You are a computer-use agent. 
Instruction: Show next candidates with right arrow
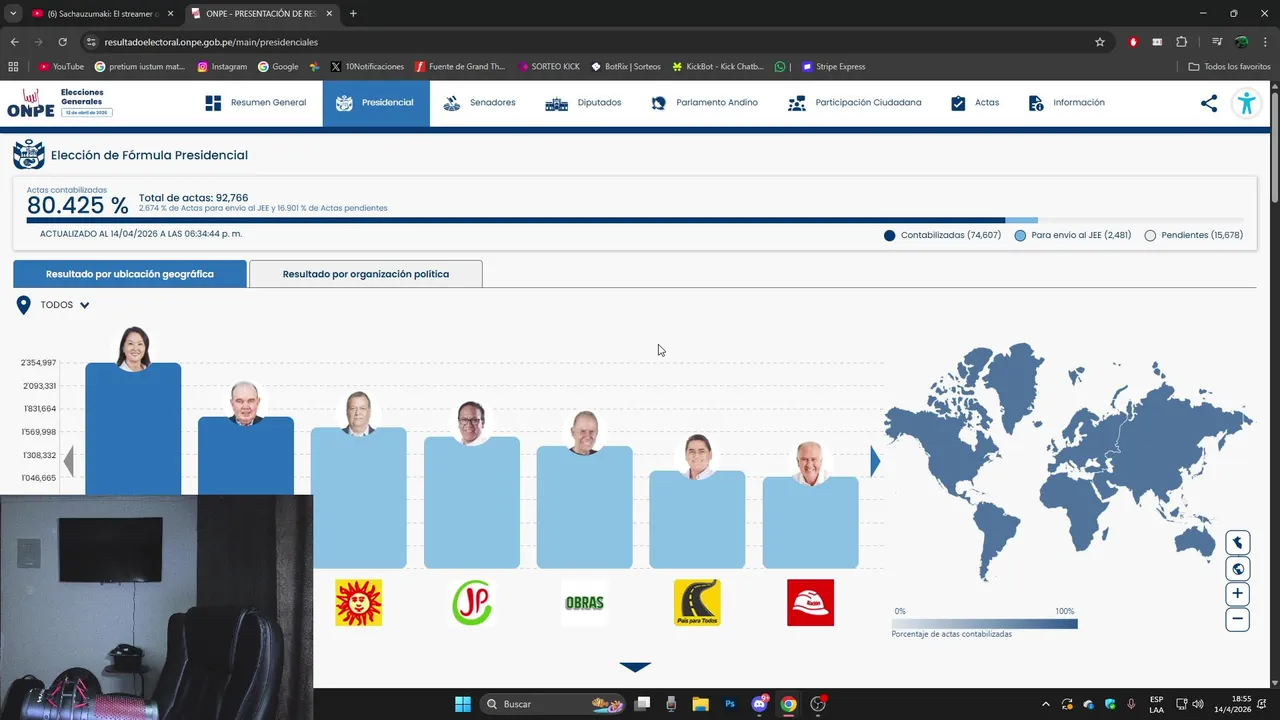coord(875,461)
